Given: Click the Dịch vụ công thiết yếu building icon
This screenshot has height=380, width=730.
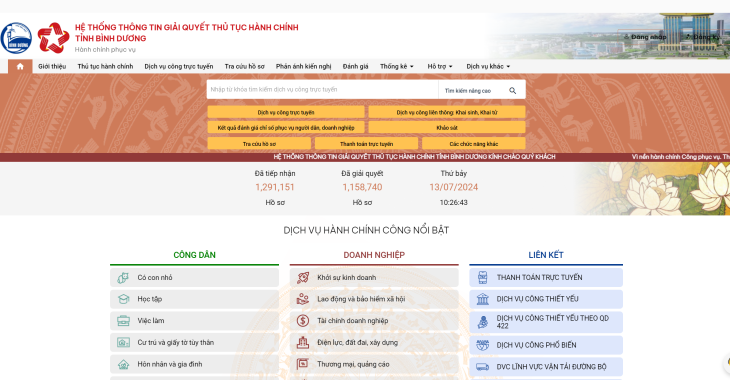Looking at the screenshot, I should pyautogui.click(x=483, y=299).
